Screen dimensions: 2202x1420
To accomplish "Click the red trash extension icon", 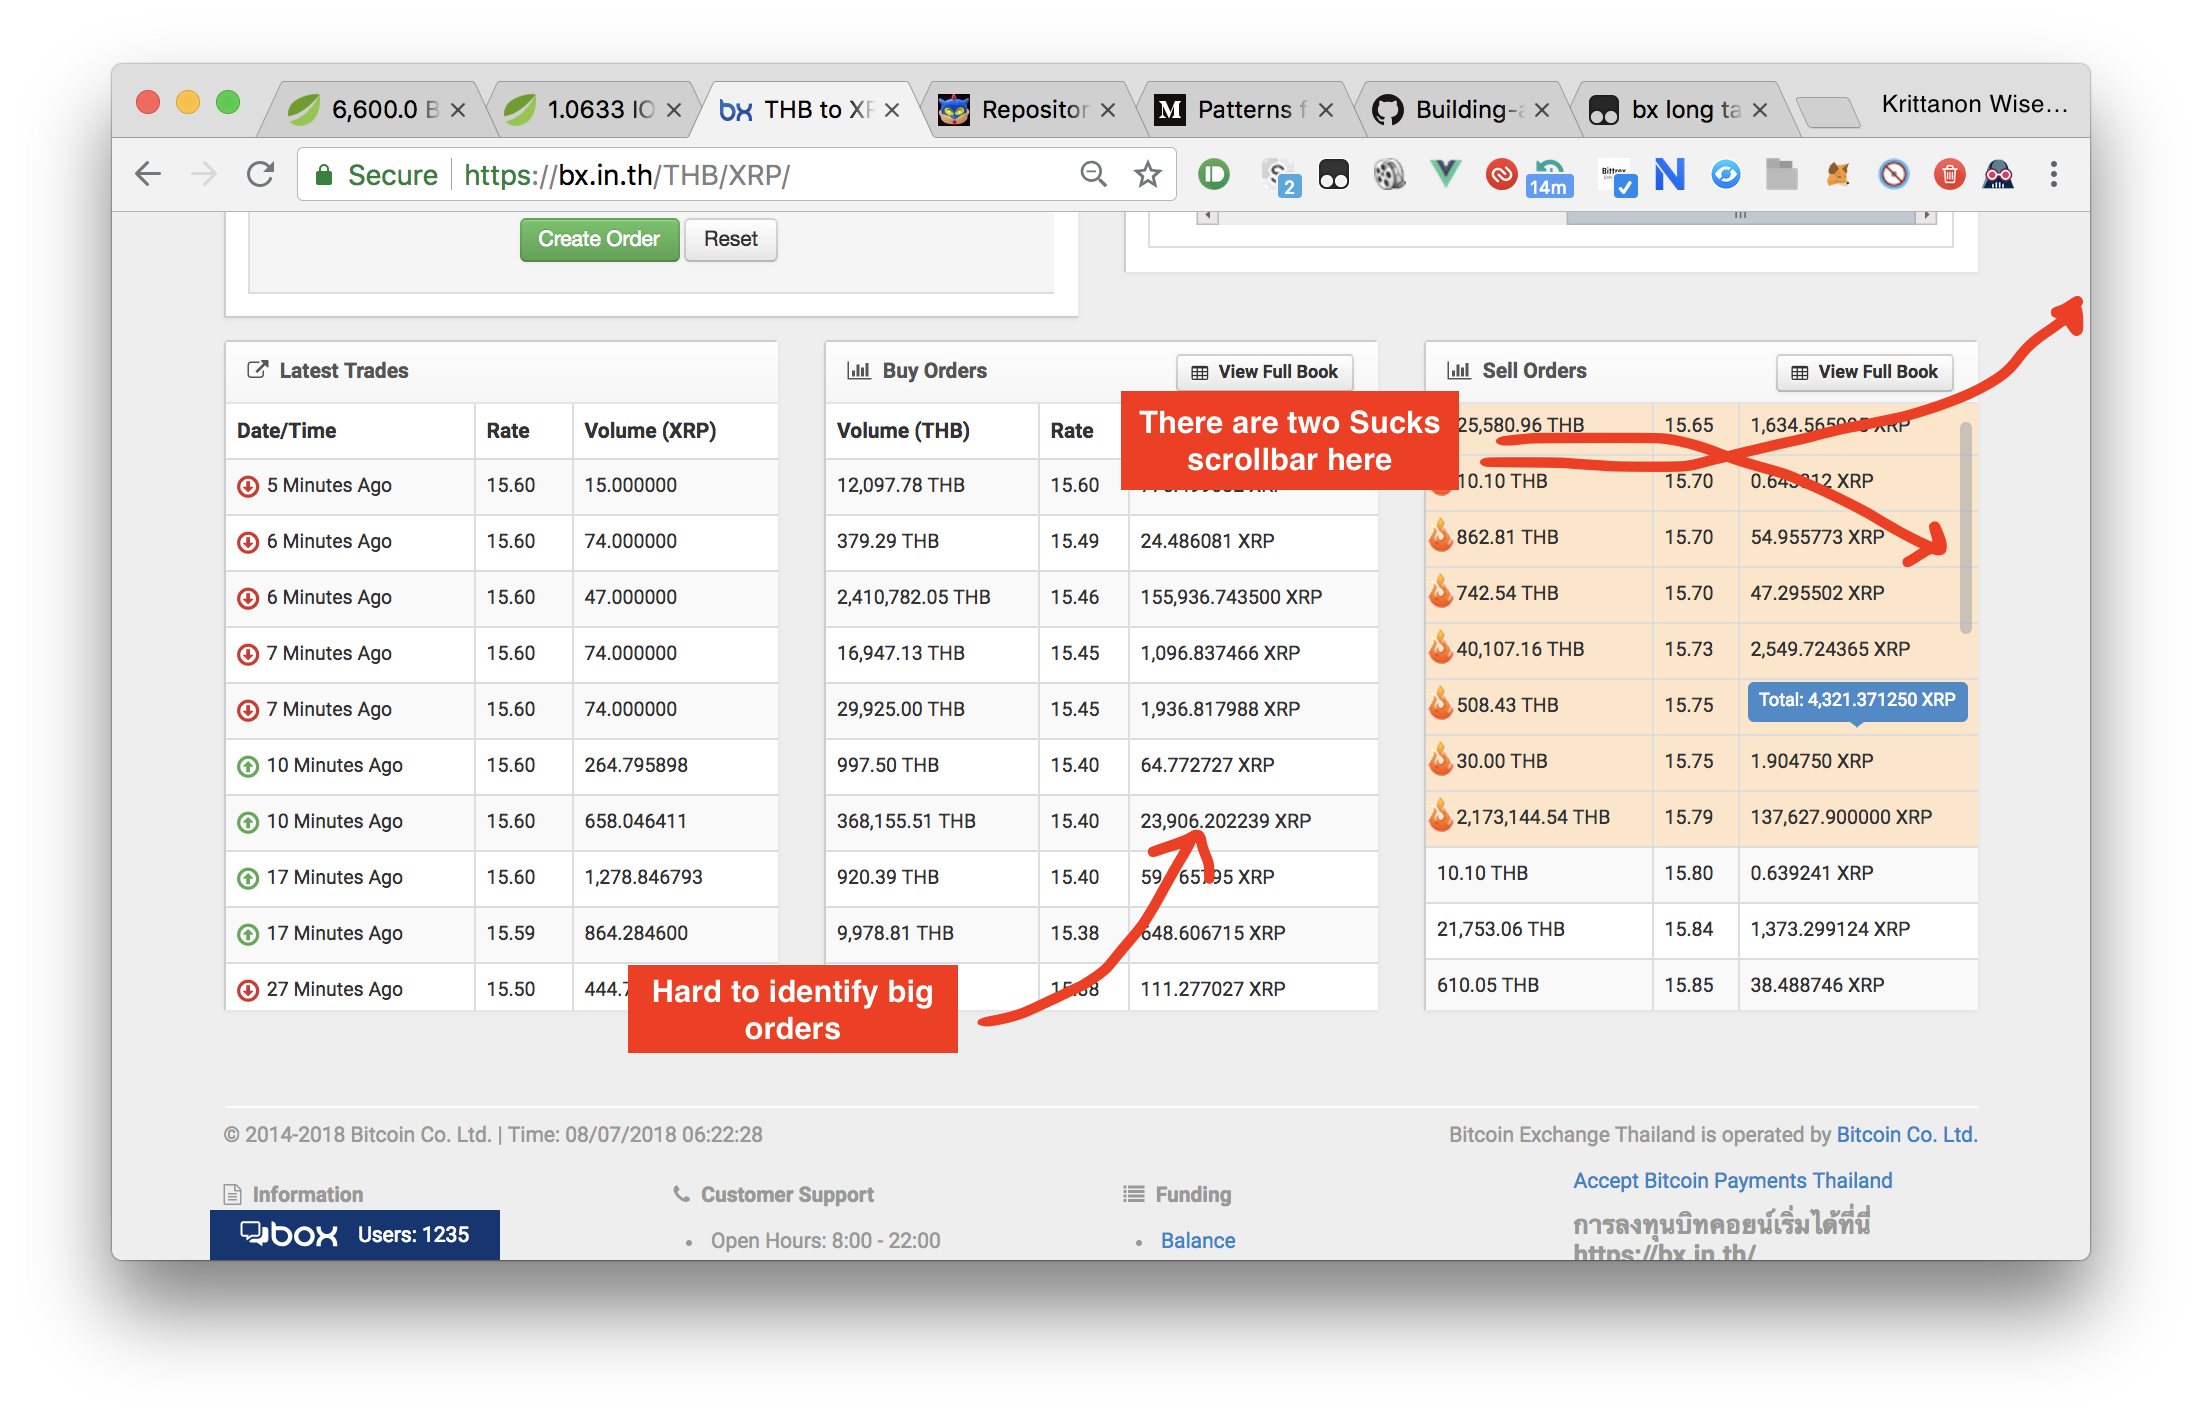I will 1949,175.
